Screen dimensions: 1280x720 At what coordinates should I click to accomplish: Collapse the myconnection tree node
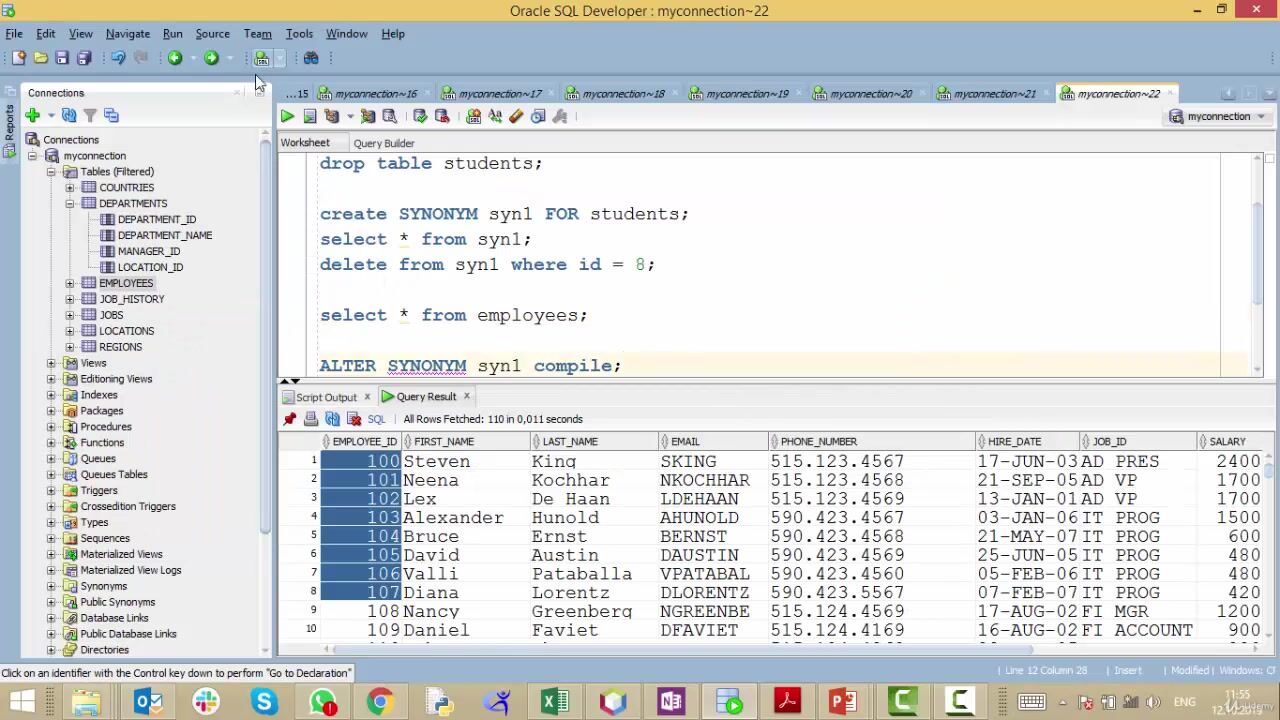point(32,156)
